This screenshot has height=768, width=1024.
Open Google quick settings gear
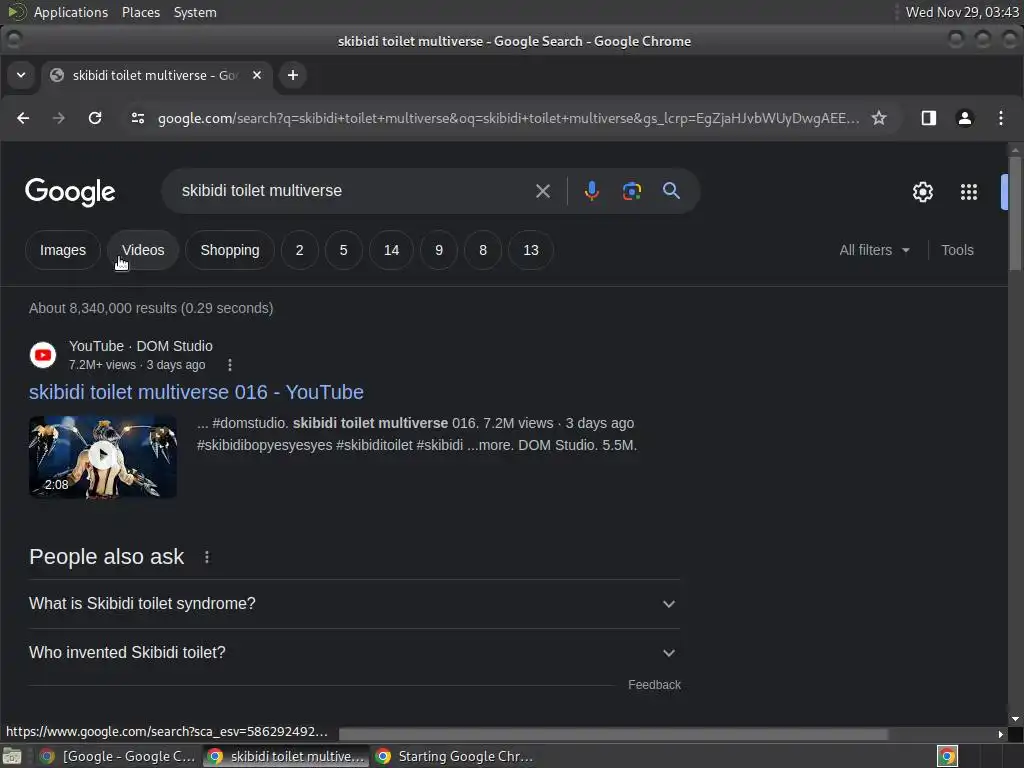tap(923, 192)
